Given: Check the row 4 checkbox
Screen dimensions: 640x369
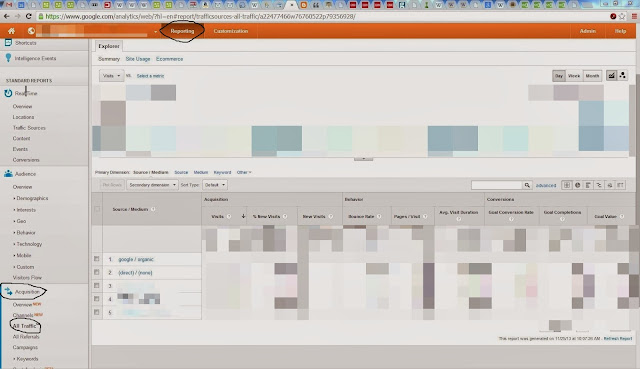Looking at the screenshot, I should (x=97, y=299).
